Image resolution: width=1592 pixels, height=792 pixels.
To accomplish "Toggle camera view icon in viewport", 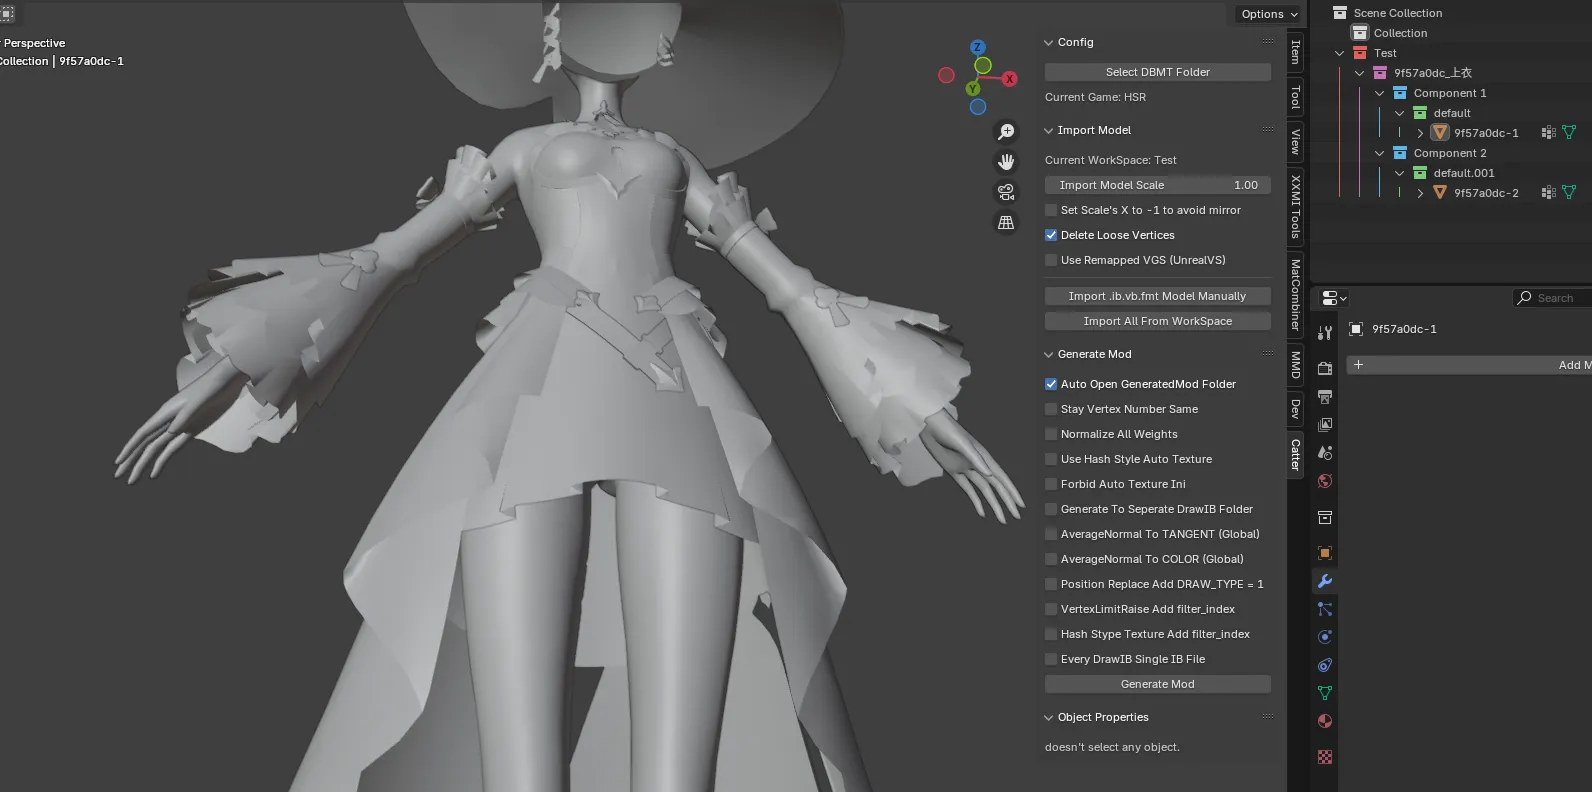I will point(1006,192).
